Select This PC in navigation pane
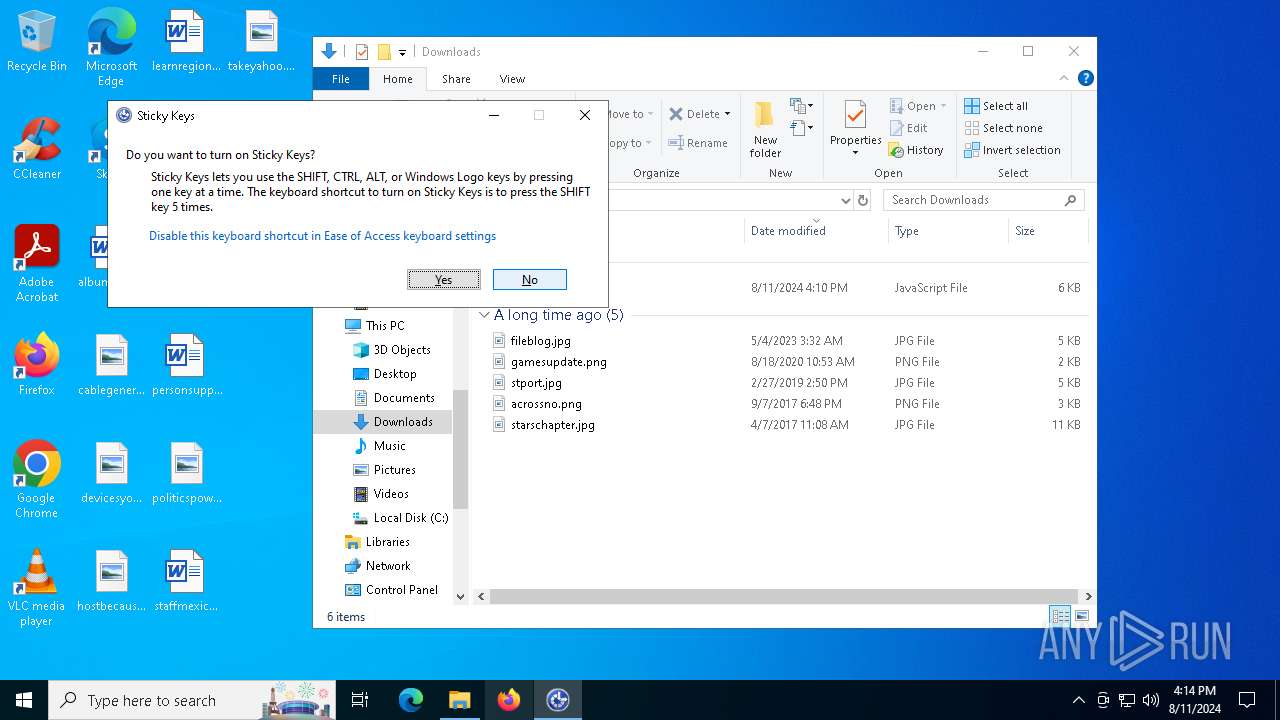 point(384,326)
